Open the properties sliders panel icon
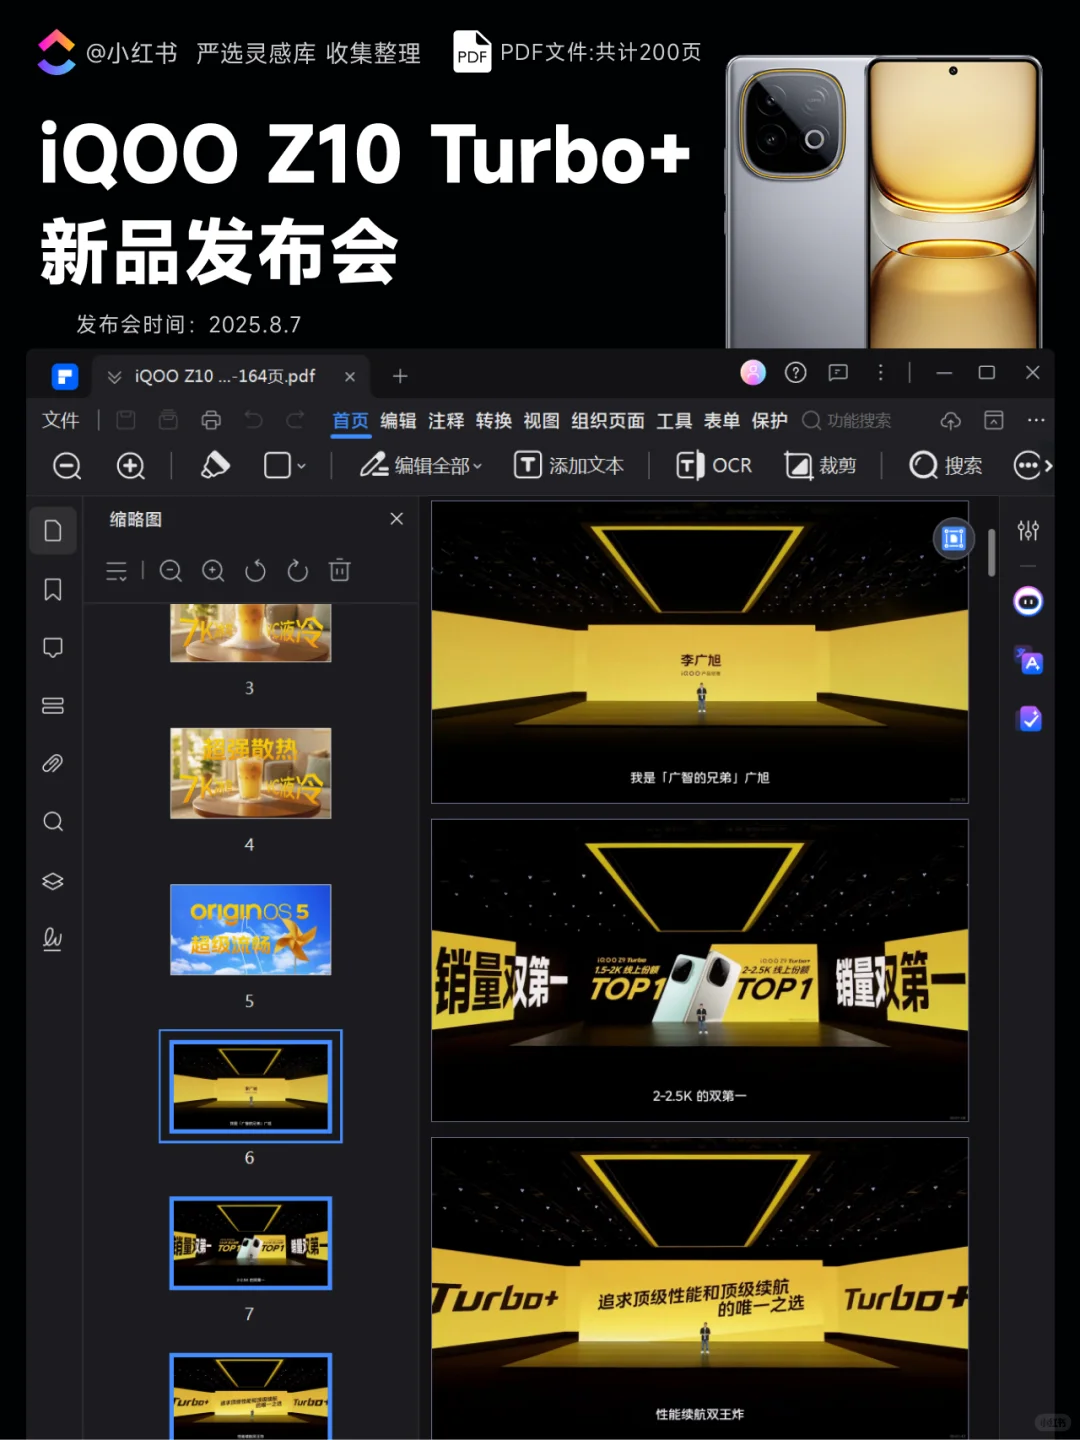This screenshot has width=1080, height=1440. (1028, 530)
